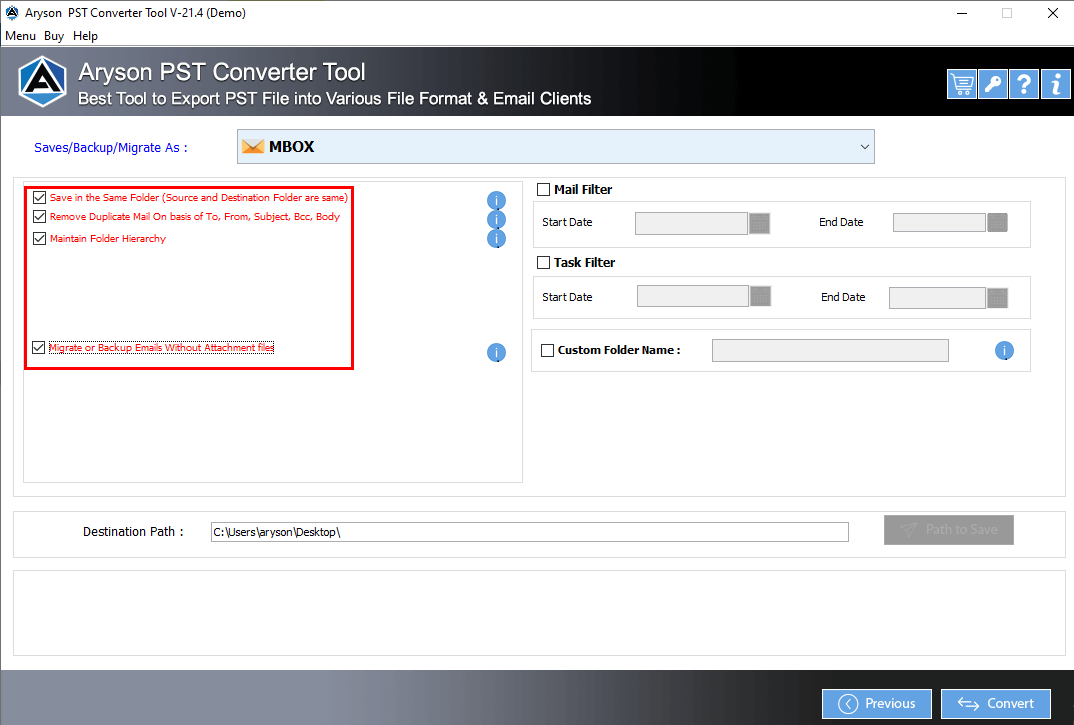Open the question mark help icon
Viewport: 1074px width, 725px height.
1024,84
